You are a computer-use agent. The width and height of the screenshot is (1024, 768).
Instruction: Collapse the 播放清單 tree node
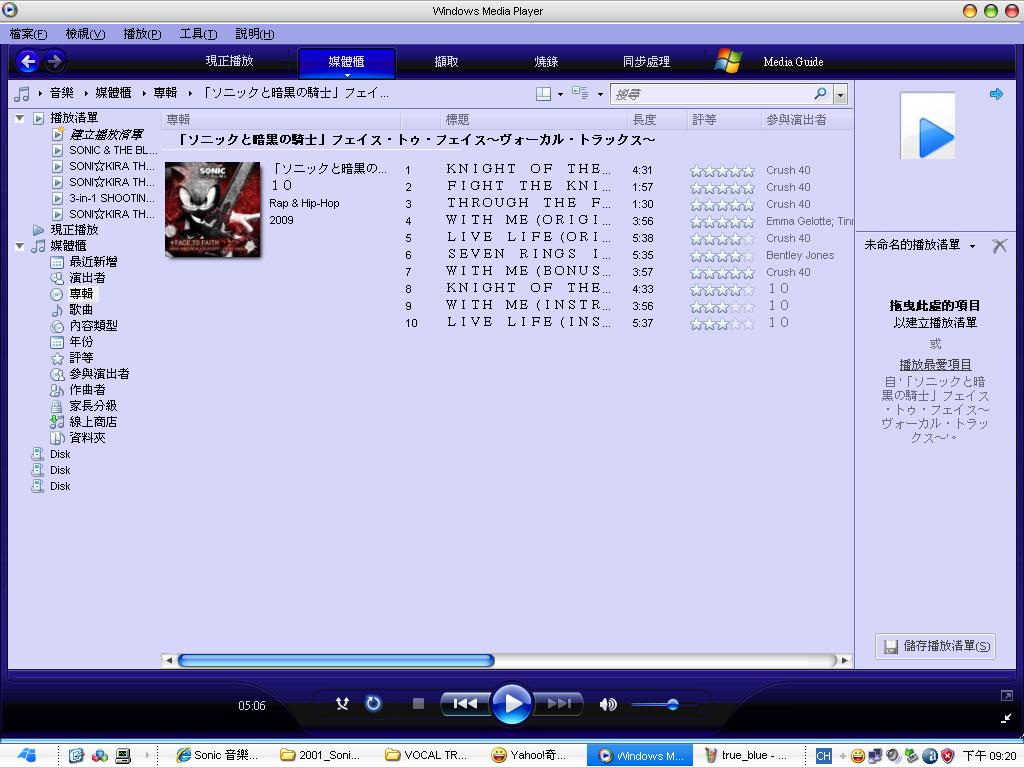click(x=20, y=118)
